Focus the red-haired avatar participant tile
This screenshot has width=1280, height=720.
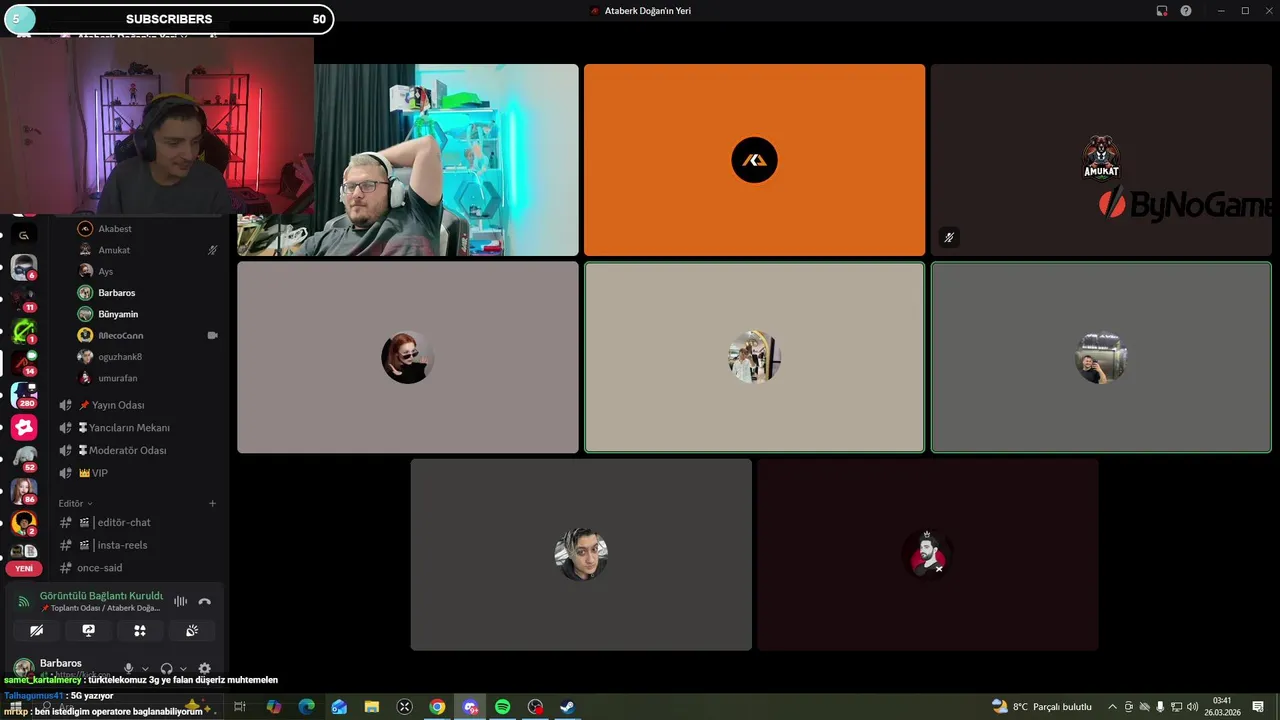coord(407,357)
